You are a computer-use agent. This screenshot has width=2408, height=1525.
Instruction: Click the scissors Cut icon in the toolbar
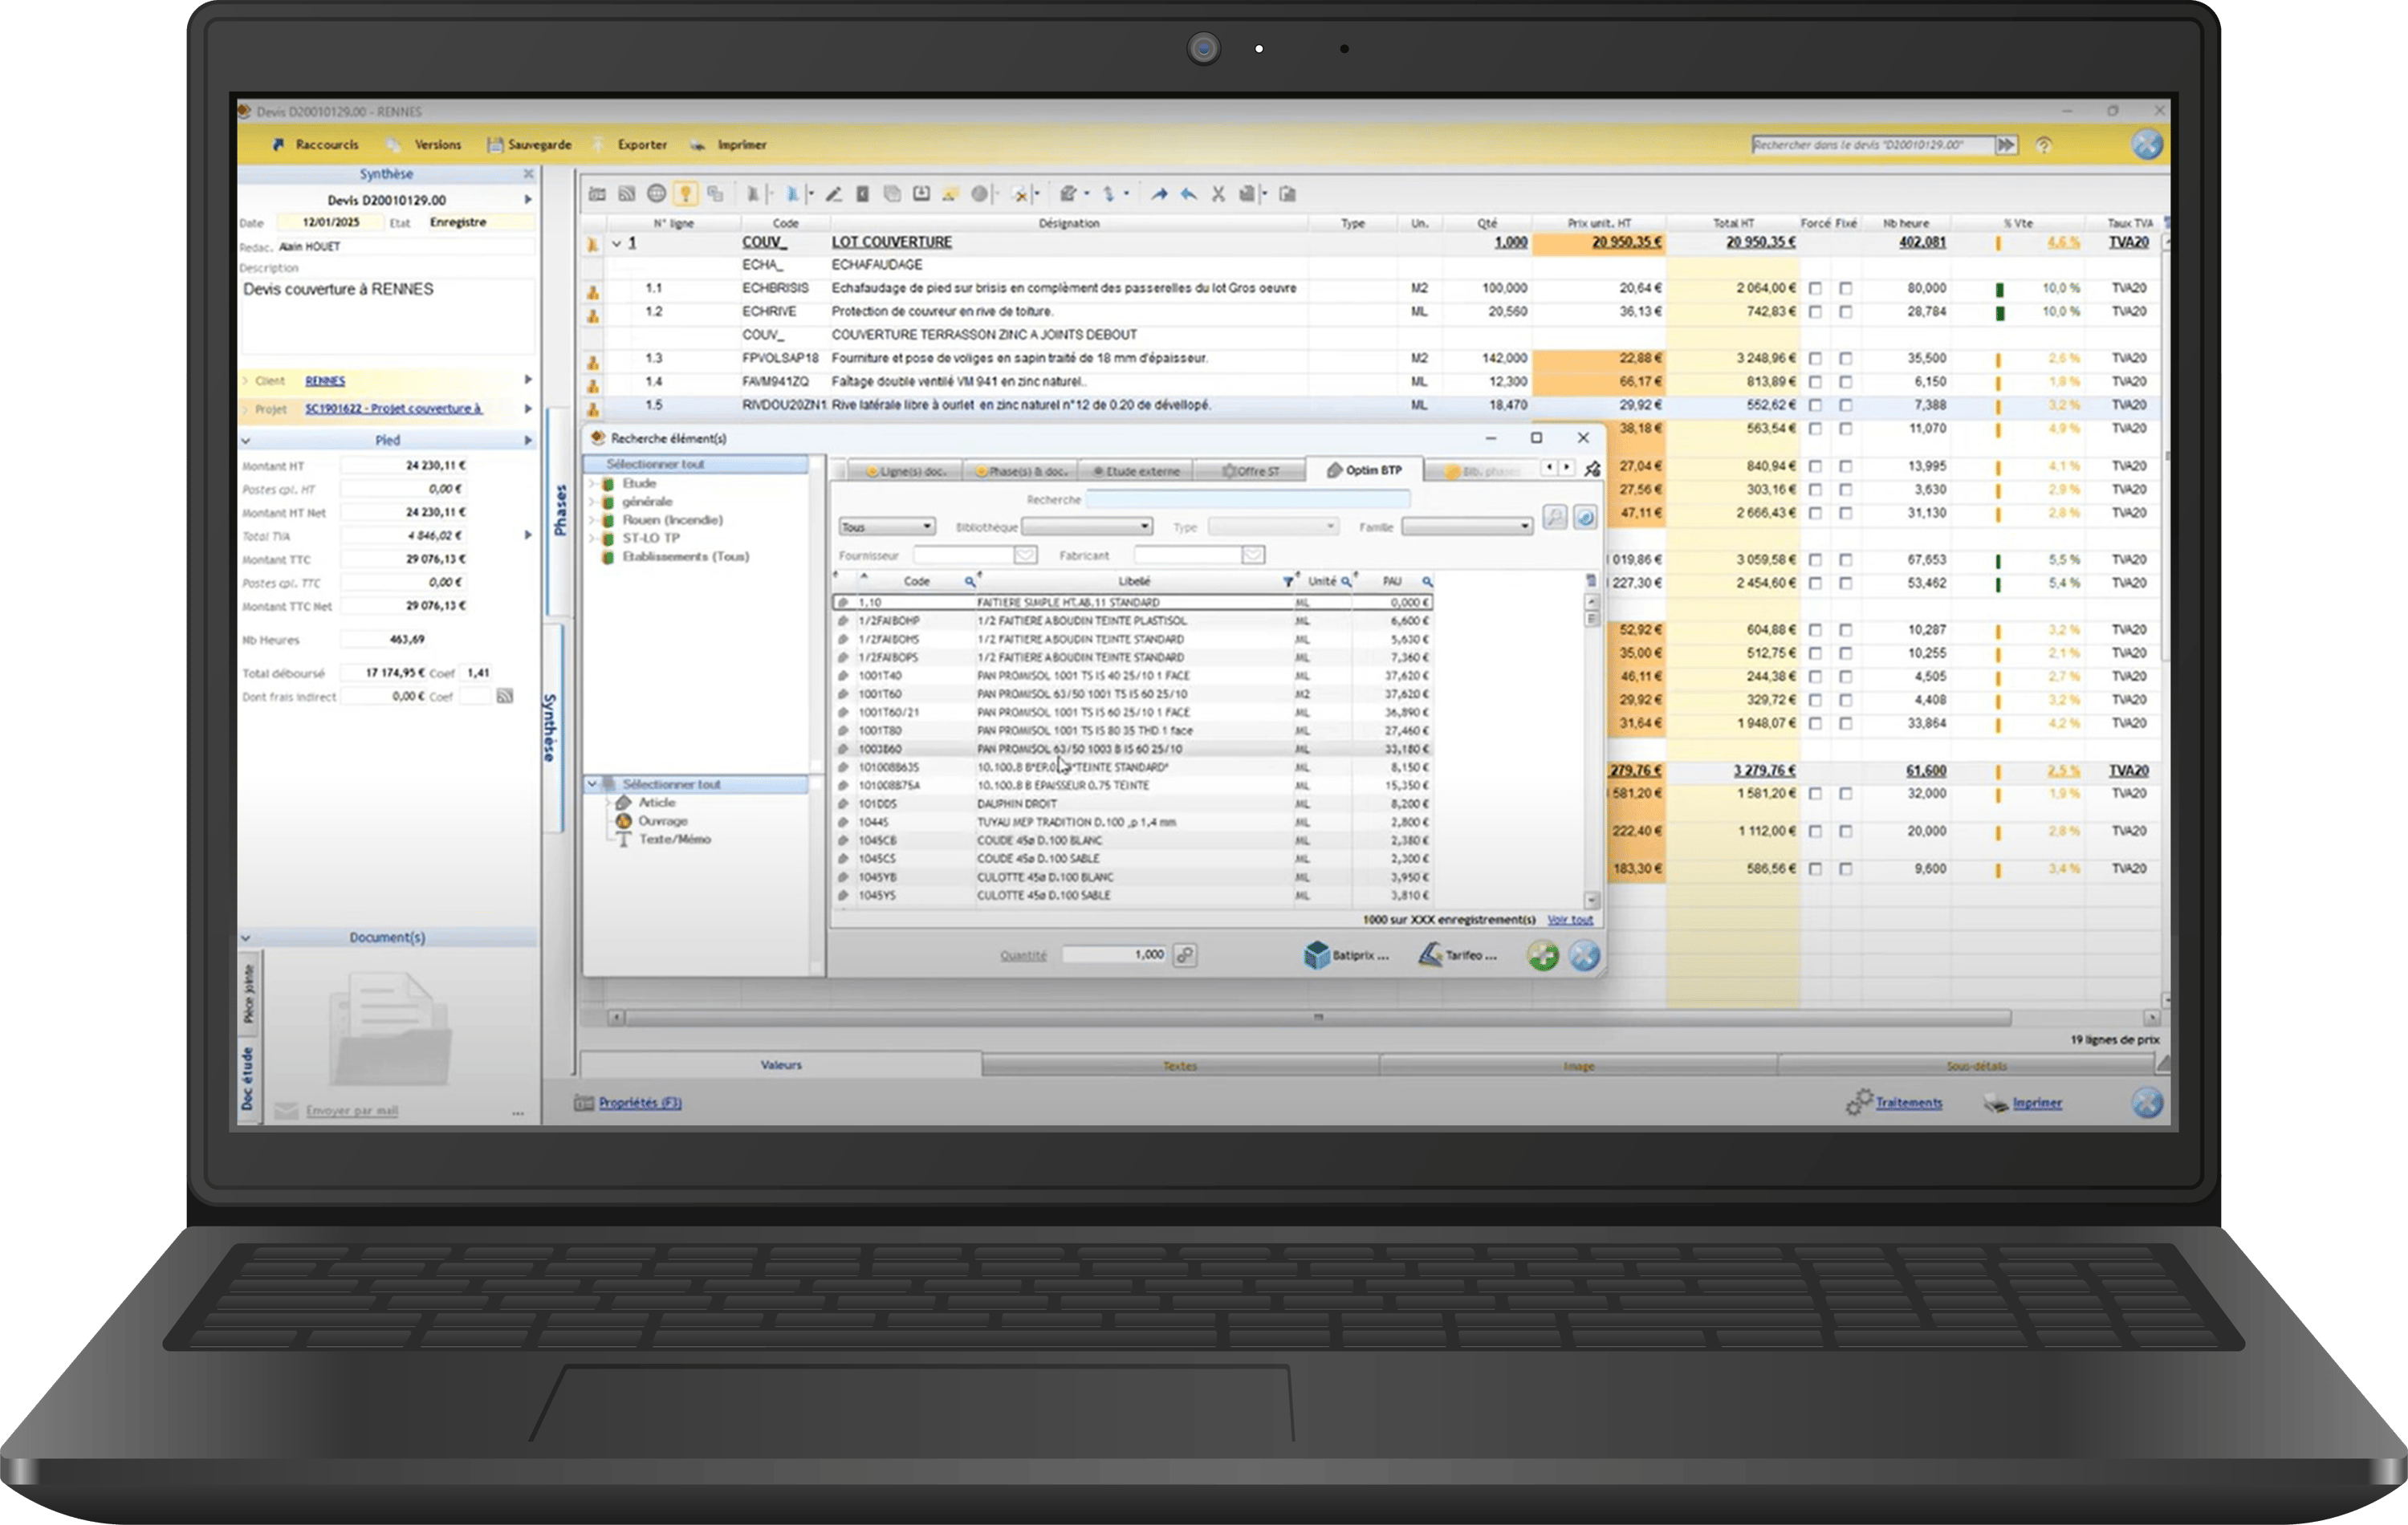pos(1219,195)
